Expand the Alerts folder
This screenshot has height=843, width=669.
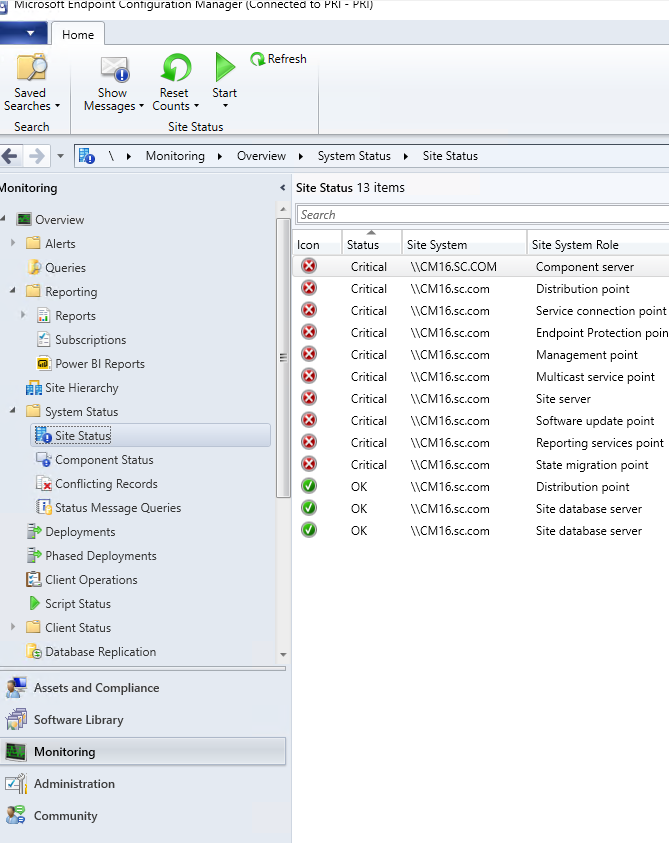[x=13, y=243]
